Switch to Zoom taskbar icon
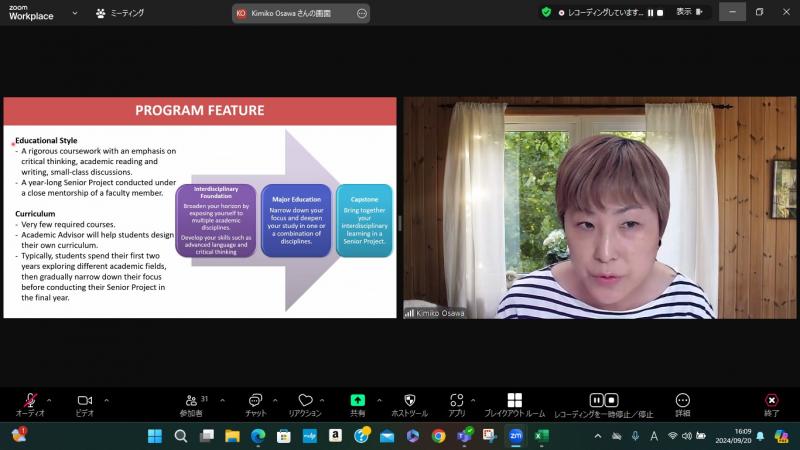The image size is (800, 450). pyautogui.click(x=516, y=436)
